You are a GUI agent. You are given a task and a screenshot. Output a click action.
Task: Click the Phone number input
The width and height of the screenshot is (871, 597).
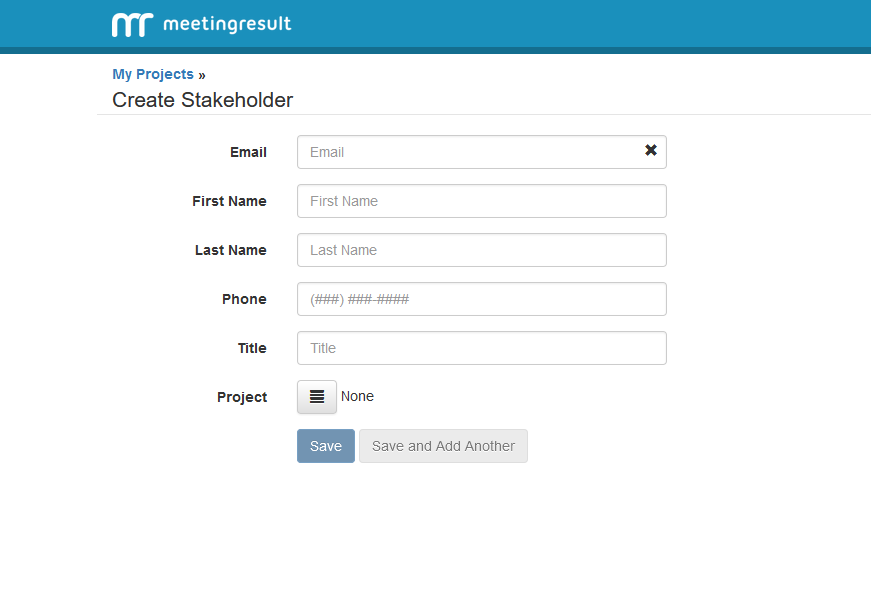coord(481,299)
